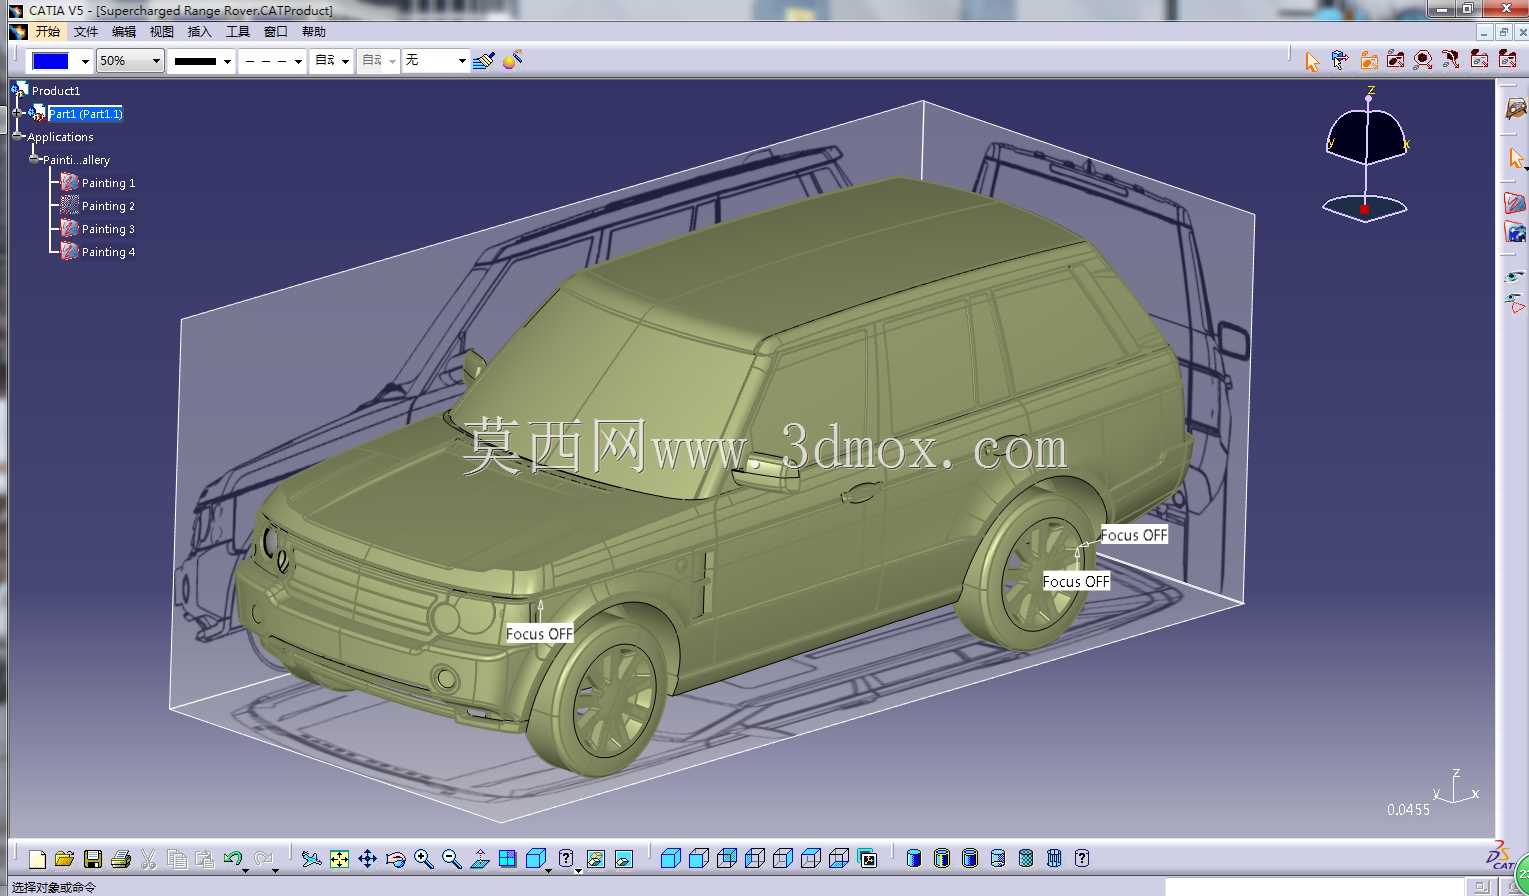Open the 视图 menu

click(x=162, y=32)
